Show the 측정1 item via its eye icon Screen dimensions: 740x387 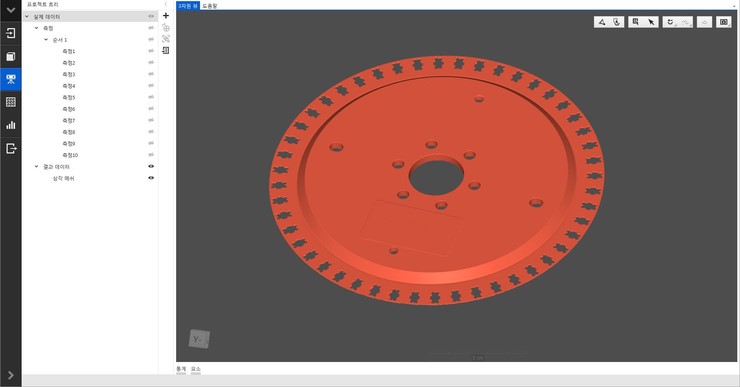pos(151,51)
